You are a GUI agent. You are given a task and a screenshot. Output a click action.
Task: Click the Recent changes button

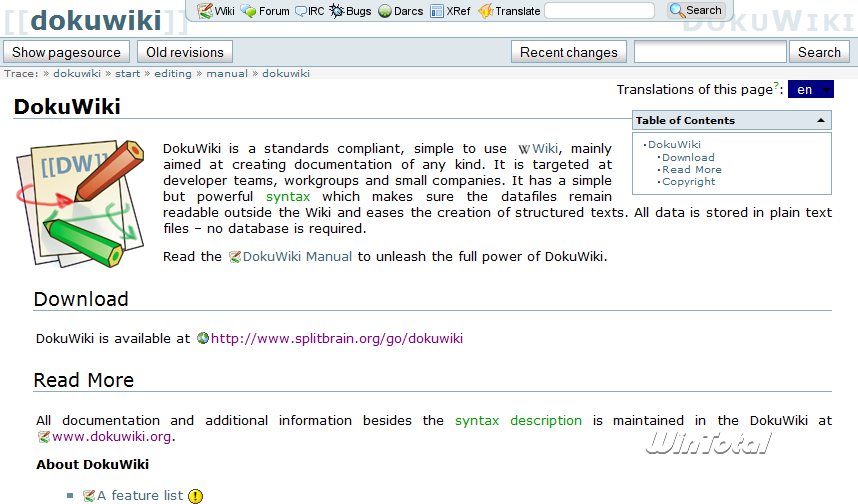click(569, 52)
